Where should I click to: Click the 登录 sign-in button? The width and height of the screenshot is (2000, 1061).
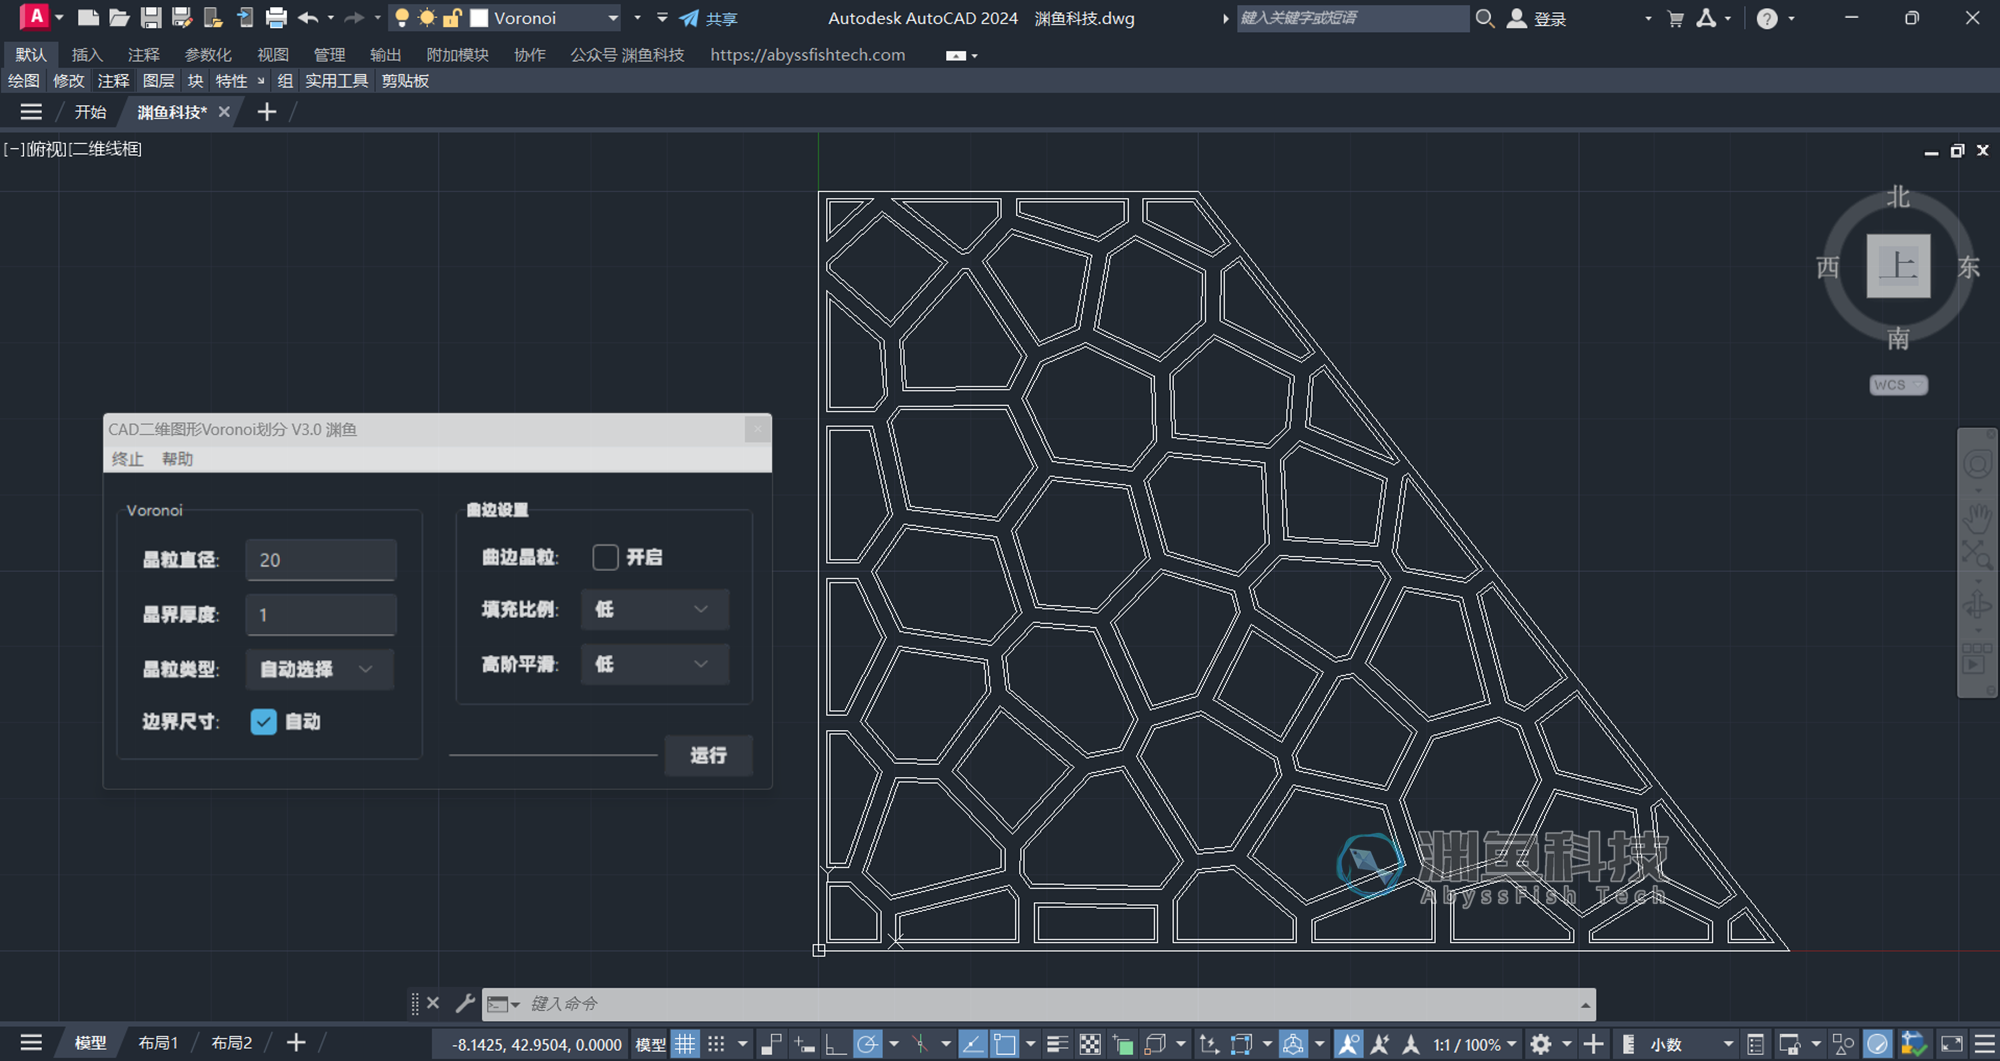tap(1537, 18)
